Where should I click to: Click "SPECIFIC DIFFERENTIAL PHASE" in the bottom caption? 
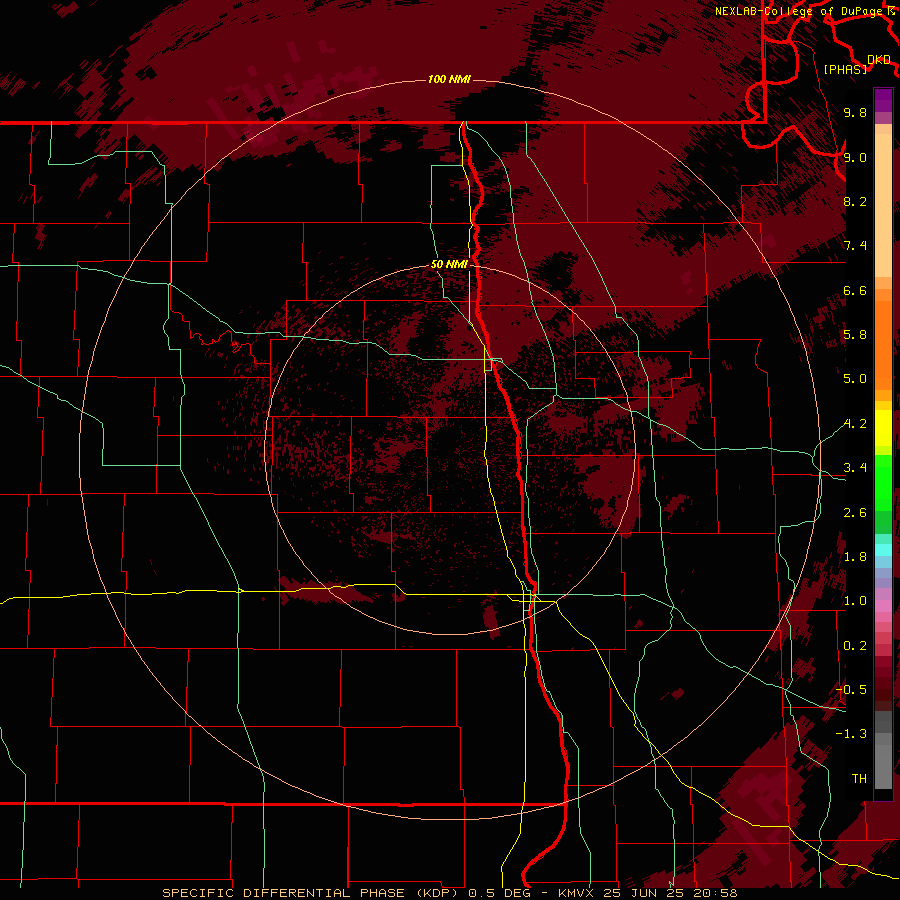click(282, 893)
